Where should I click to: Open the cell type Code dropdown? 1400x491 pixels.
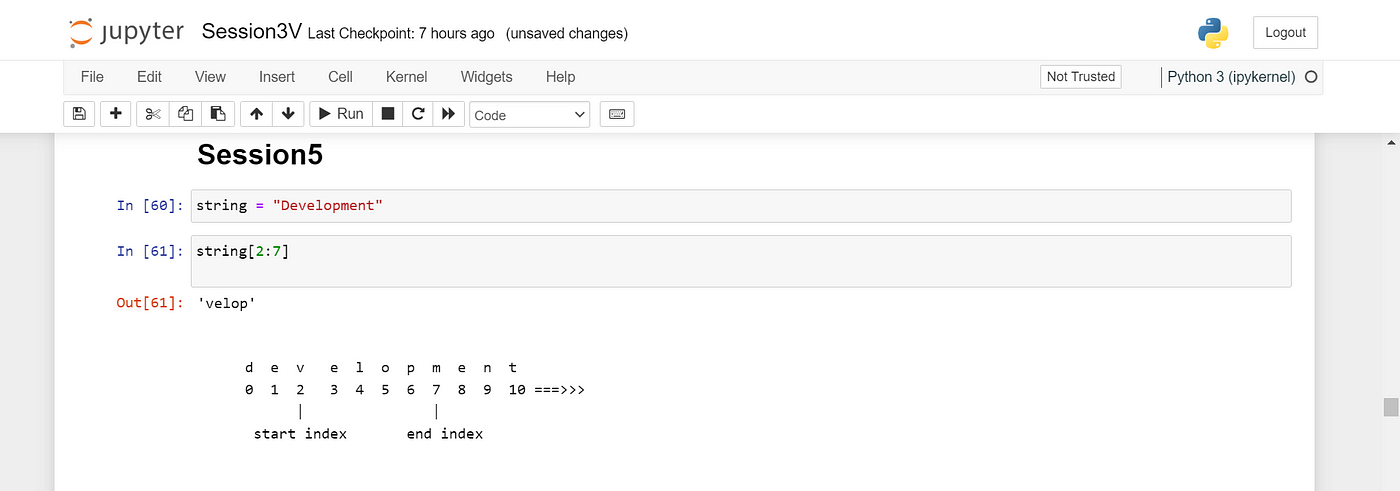click(x=530, y=115)
